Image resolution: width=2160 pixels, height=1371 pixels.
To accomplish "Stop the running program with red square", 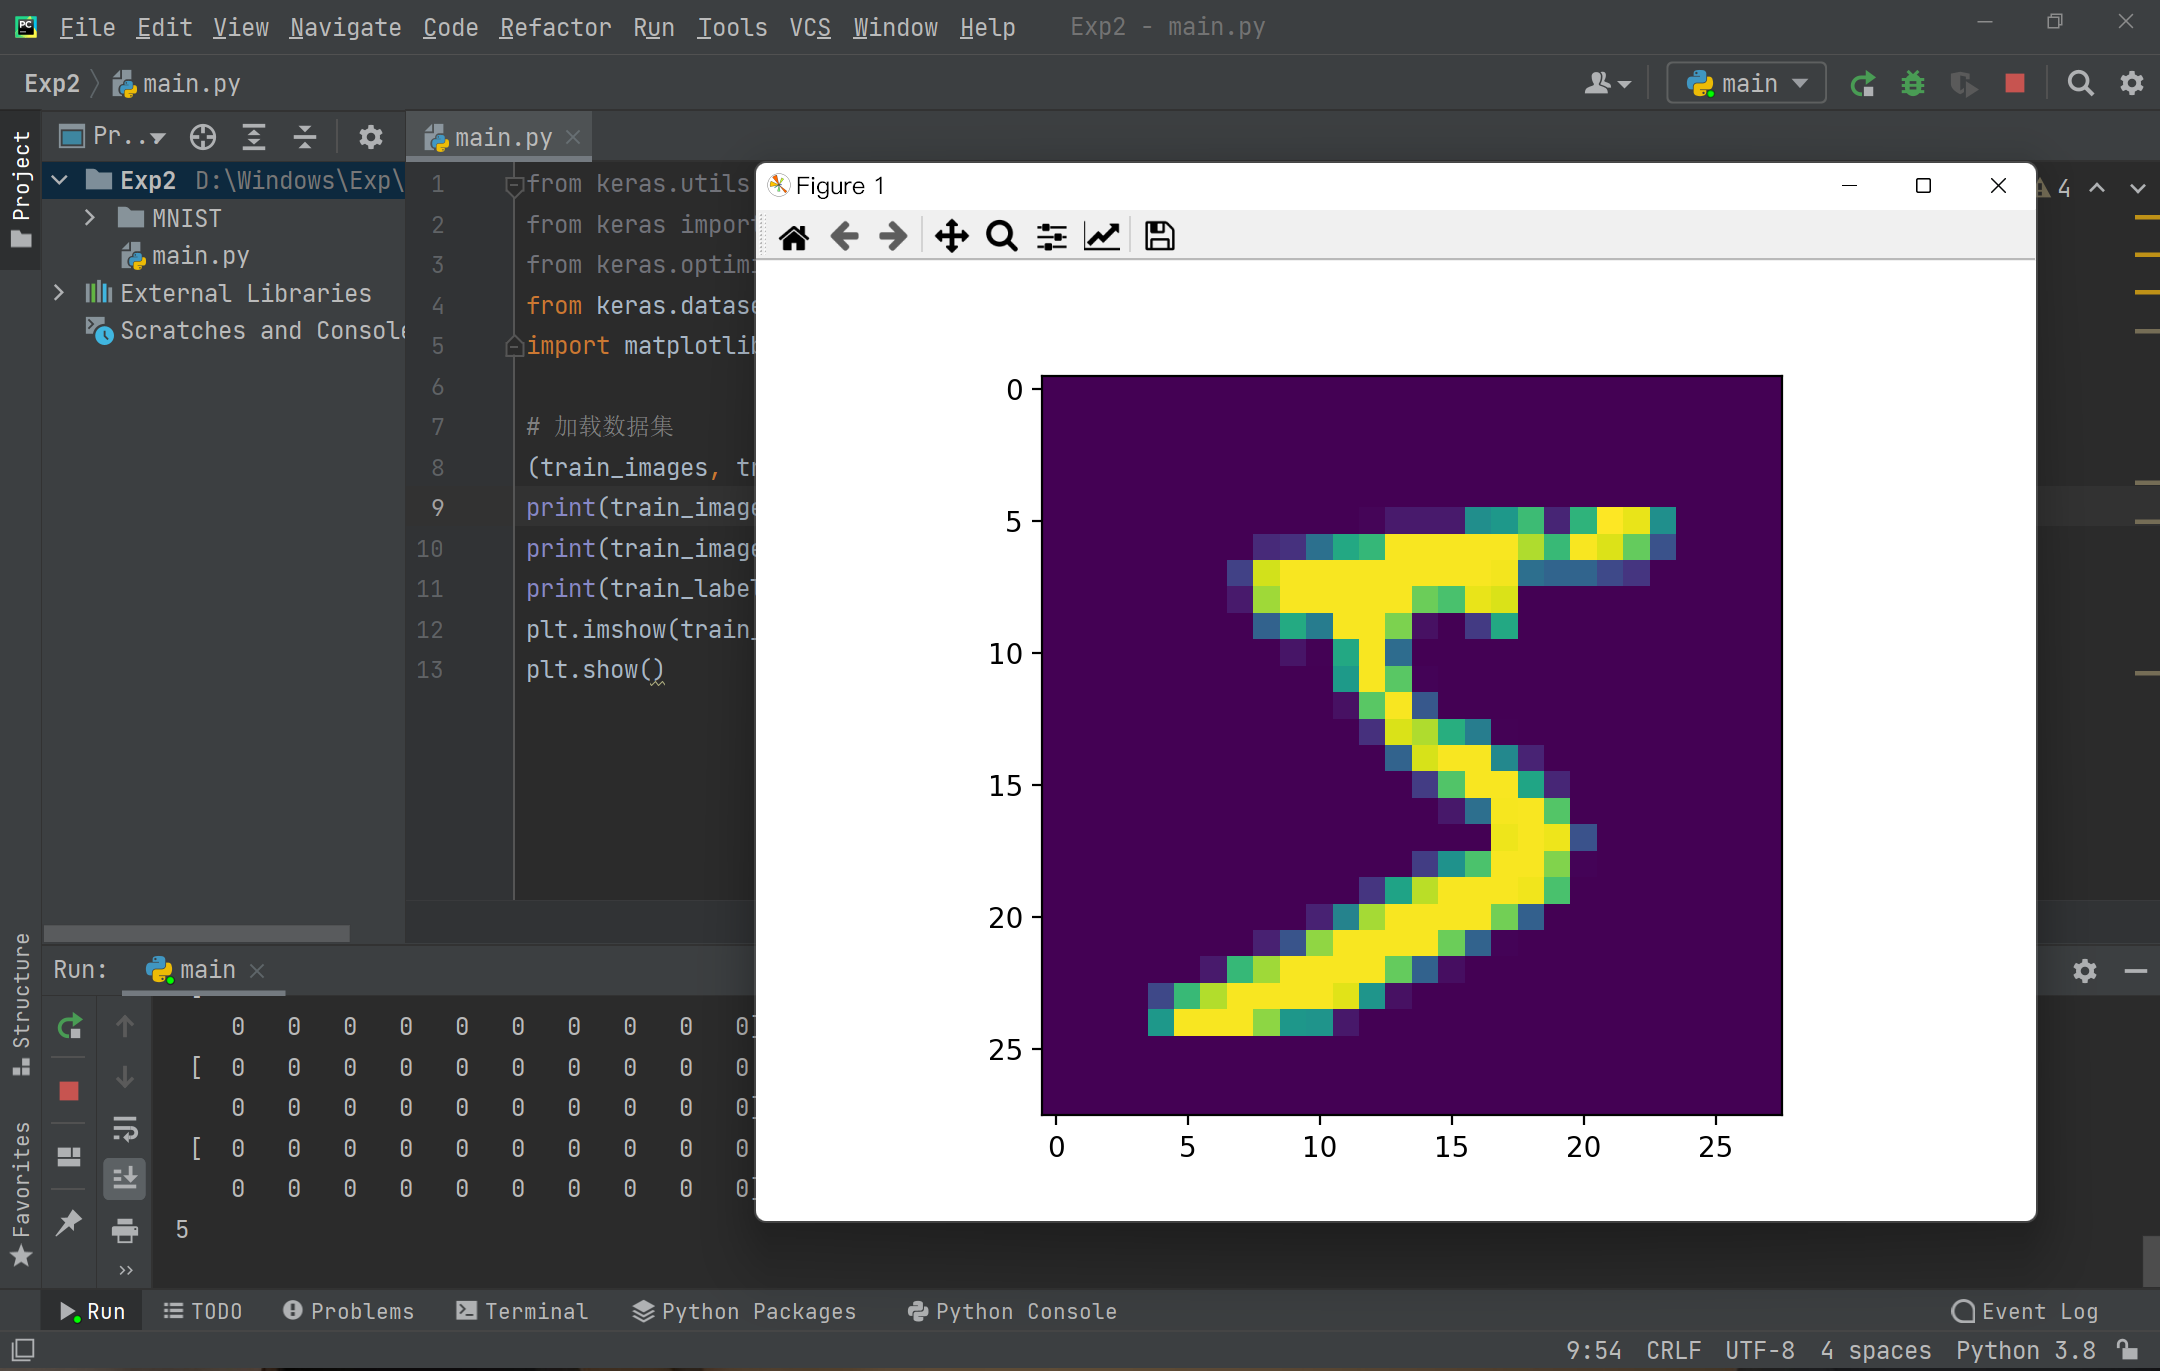I will click(2015, 84).
